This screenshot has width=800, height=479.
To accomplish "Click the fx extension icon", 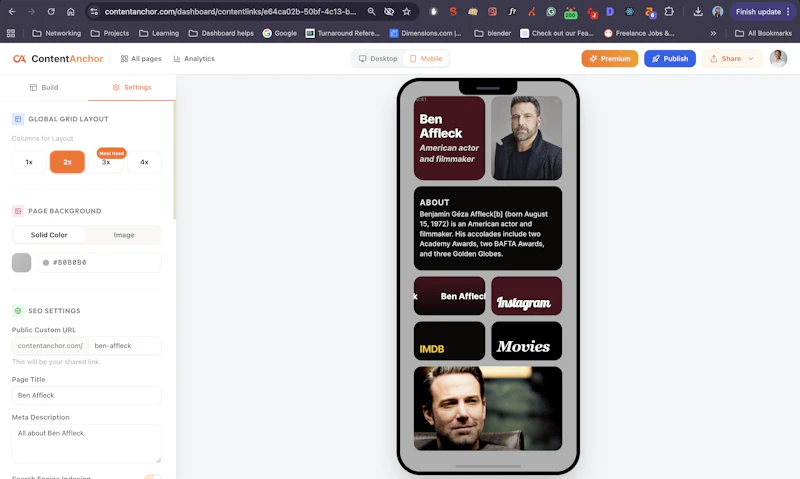I will pyautogui.click(x=512, y=11).
